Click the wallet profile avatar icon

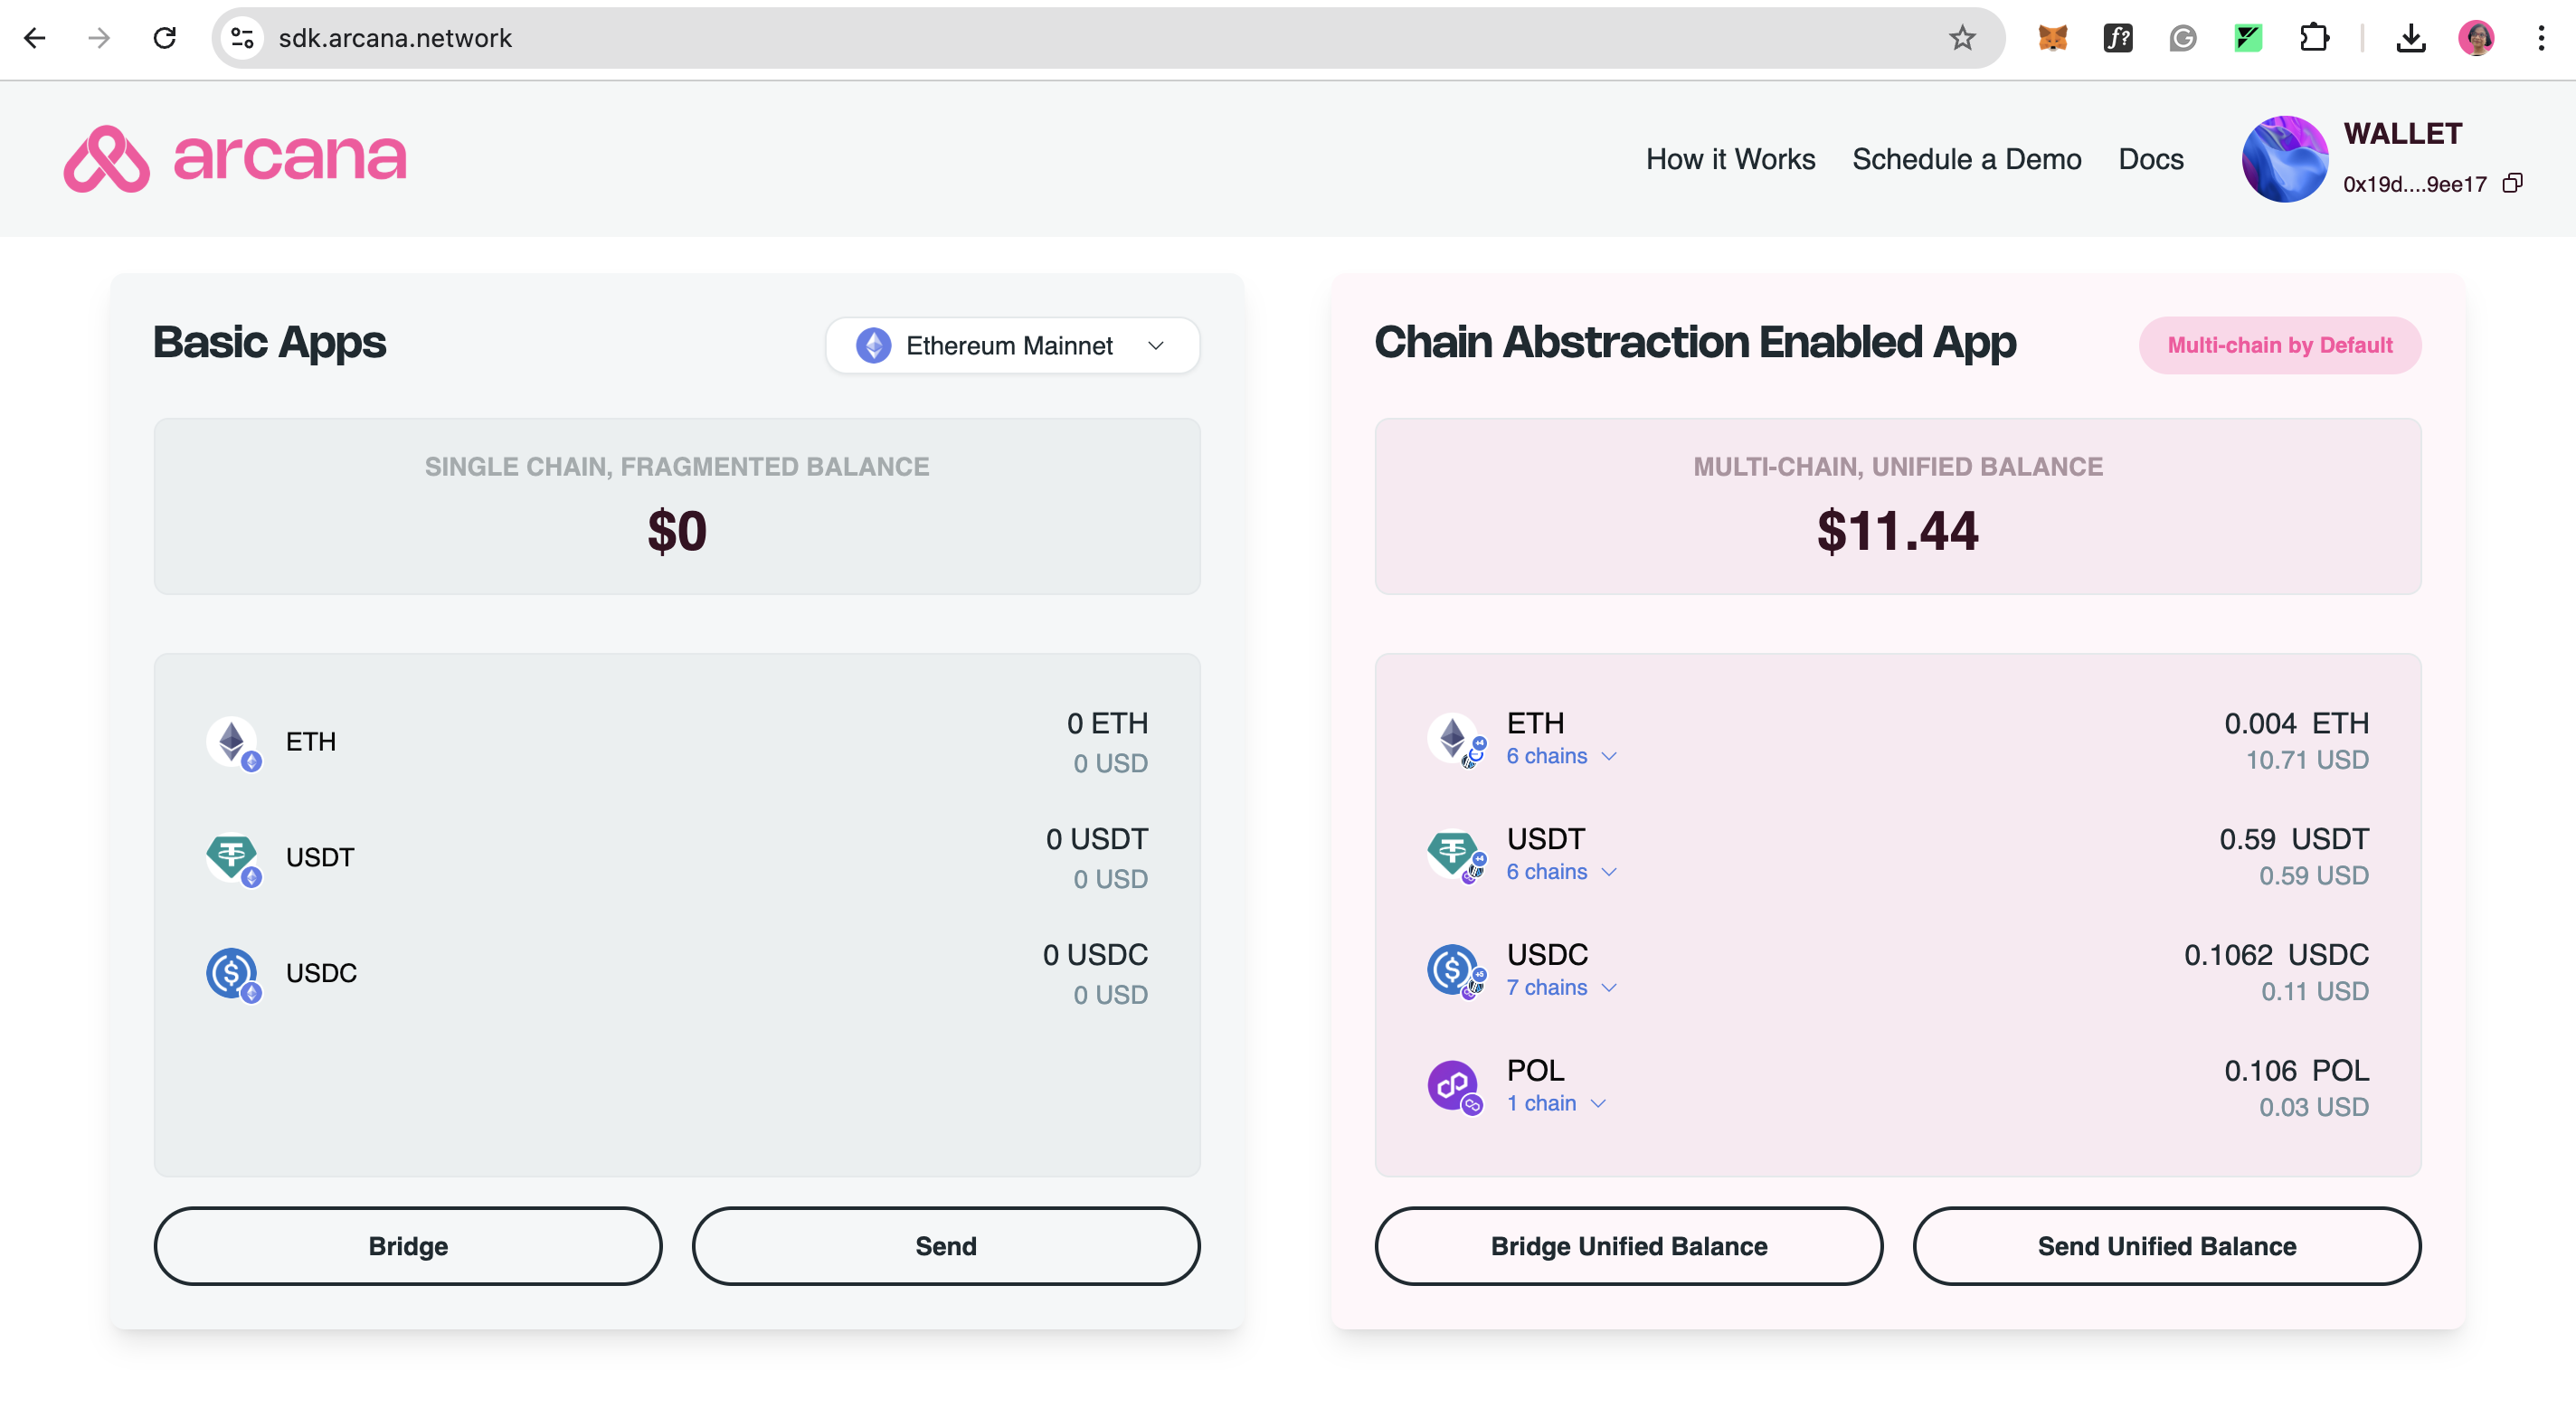click(2285, 159)
